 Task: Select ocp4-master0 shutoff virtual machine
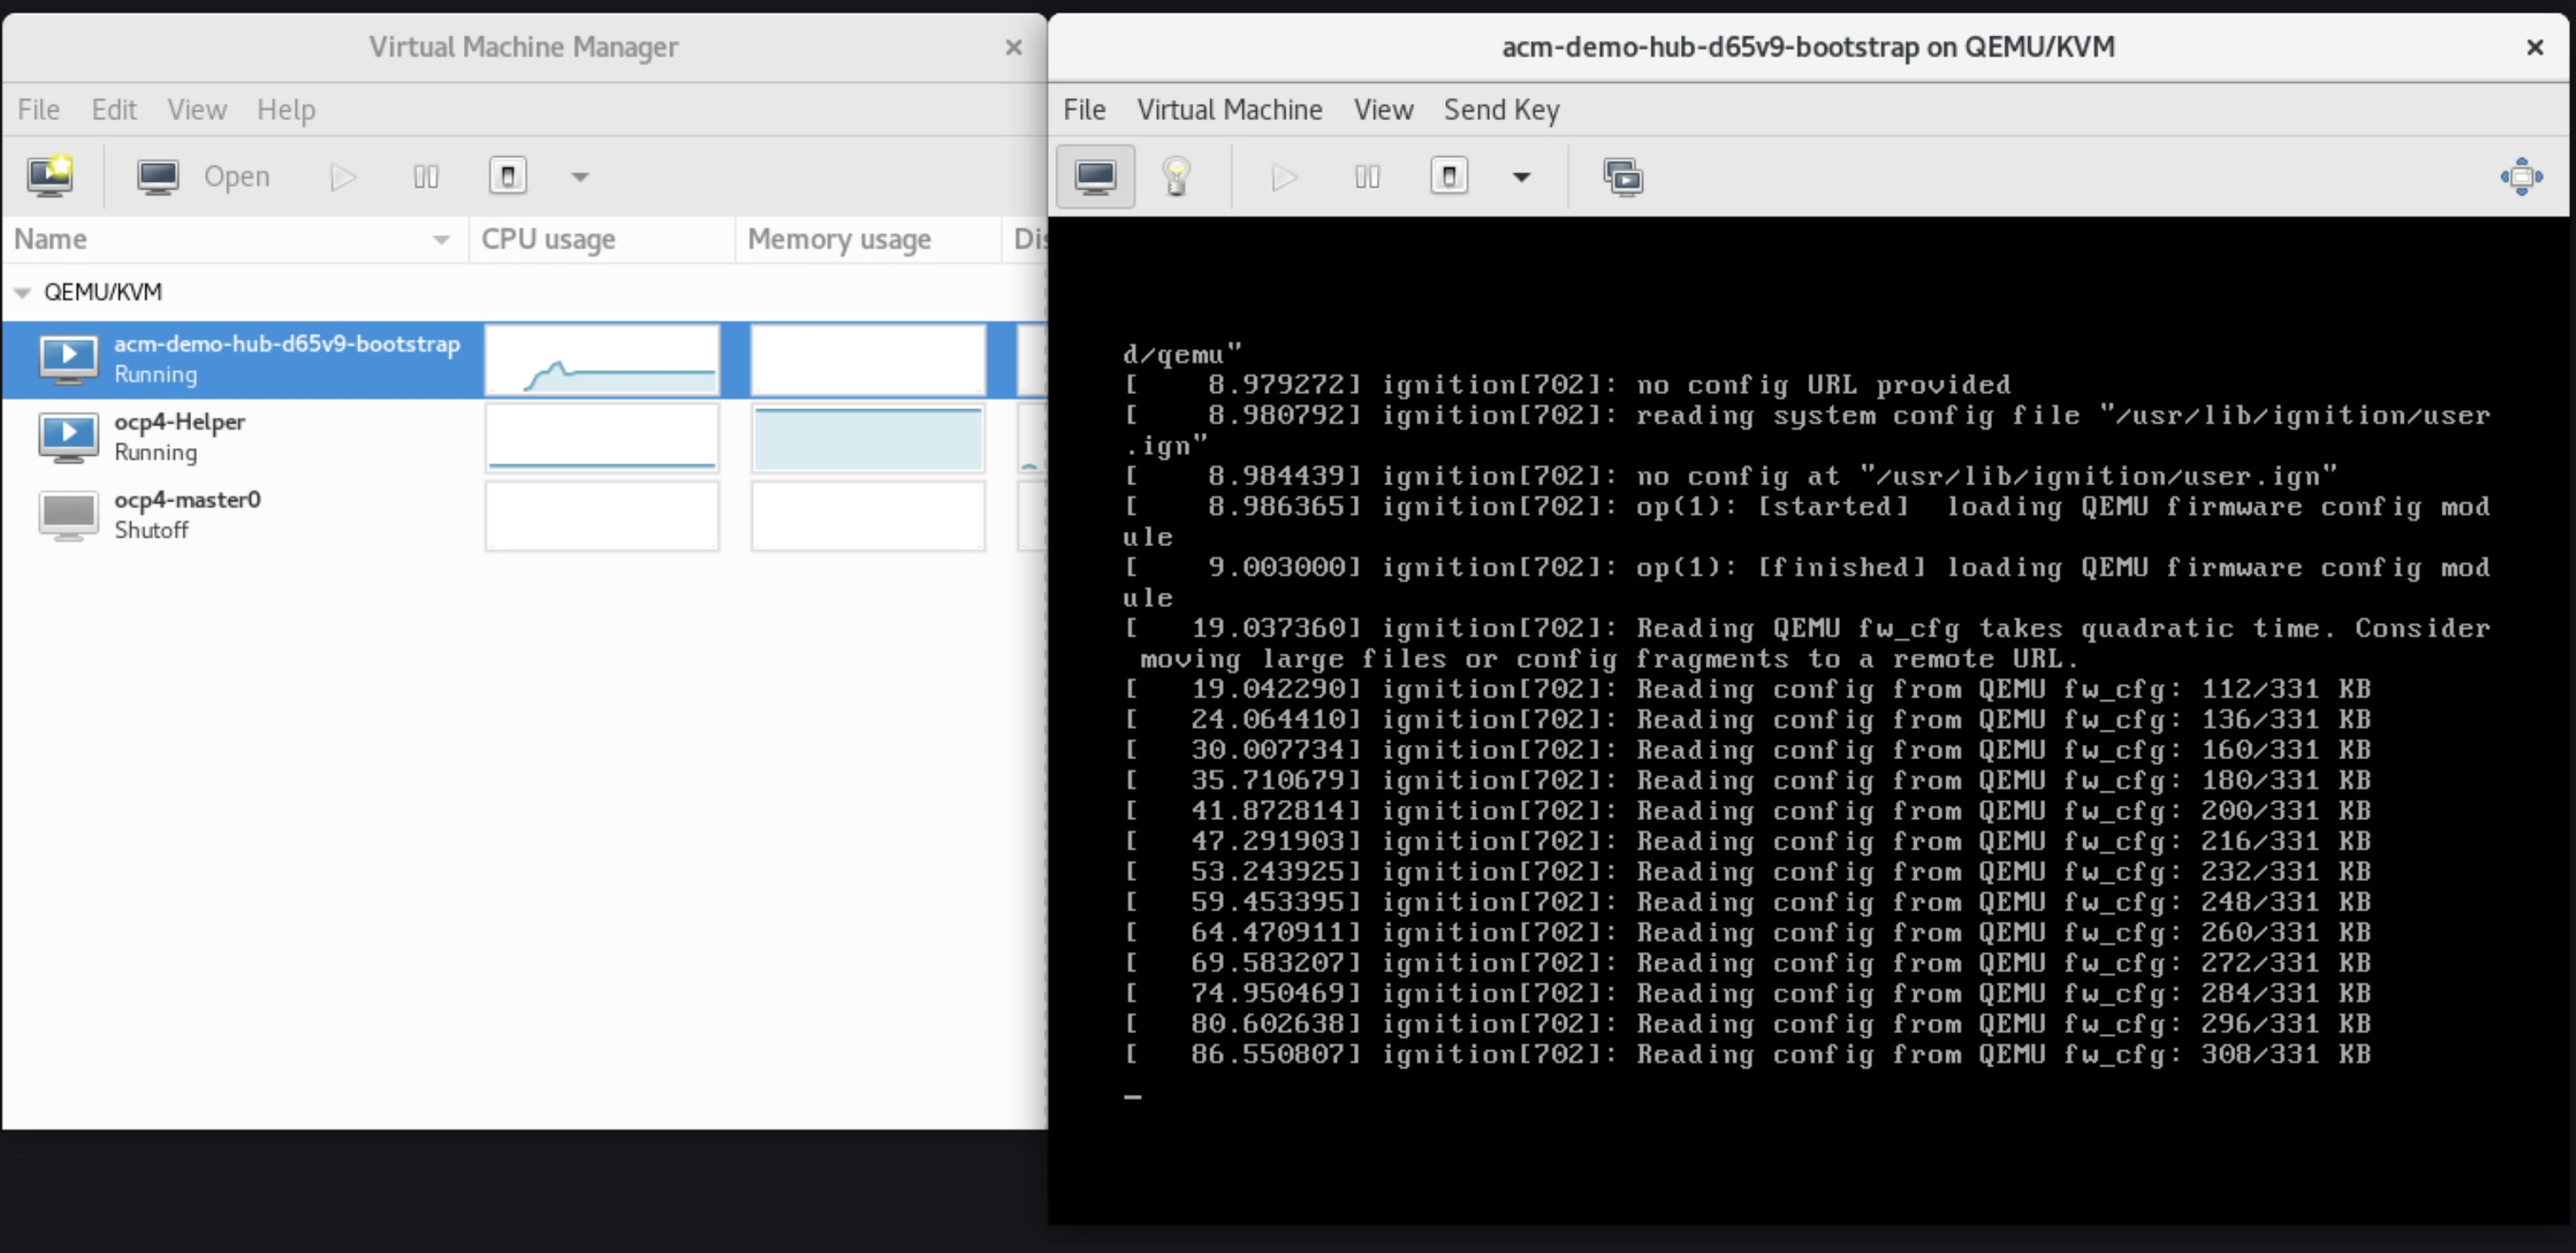point(186,515)
